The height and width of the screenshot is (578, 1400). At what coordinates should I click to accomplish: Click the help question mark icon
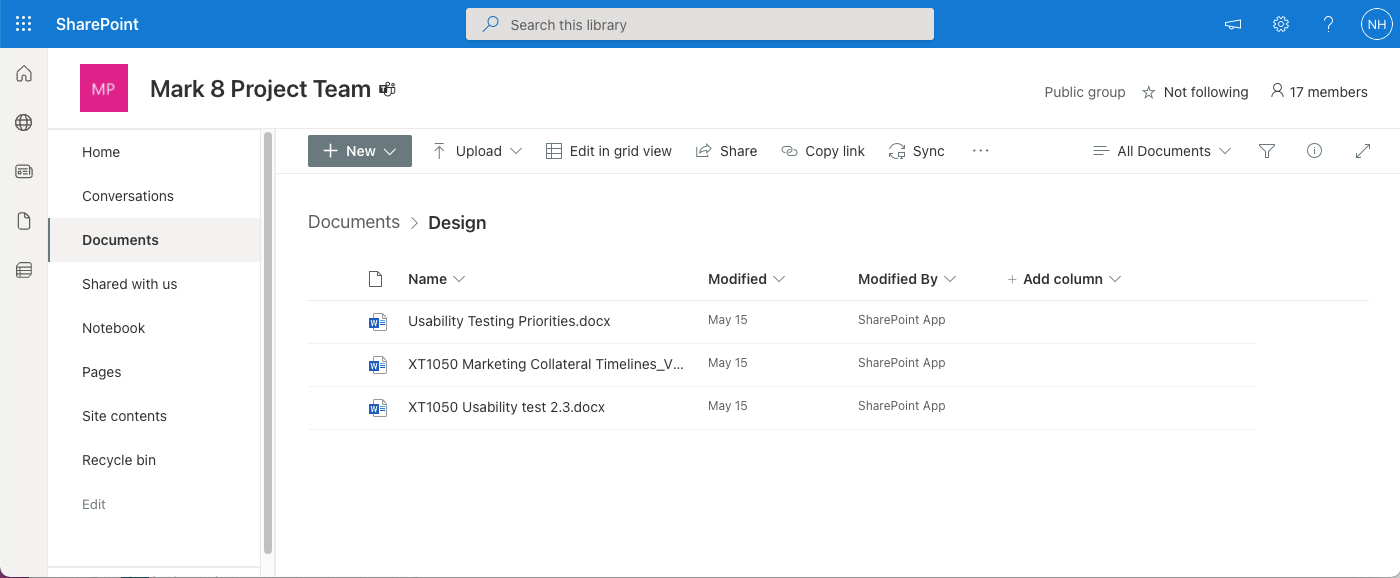(1329, 24)
